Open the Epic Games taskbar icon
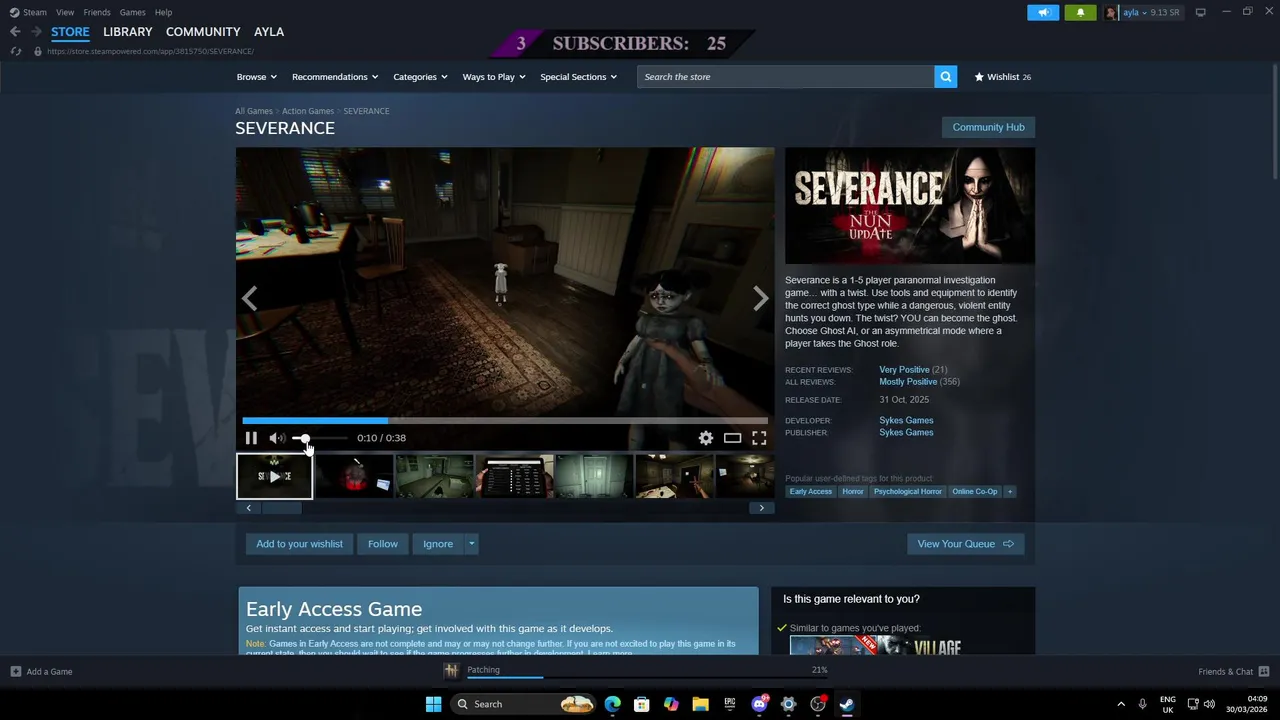Viewport: 1280px width, 720px height. pos(730,704)
